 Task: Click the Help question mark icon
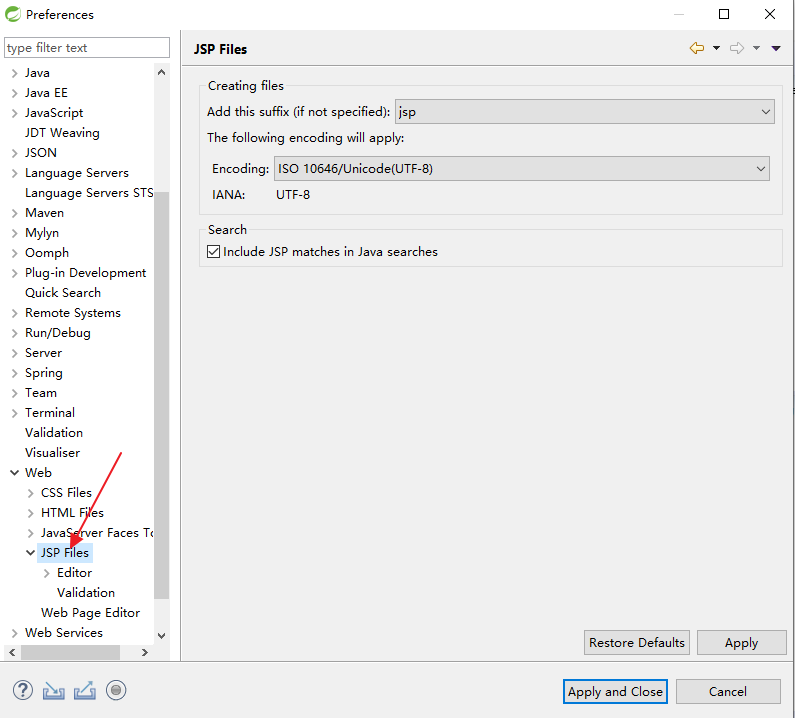[23, 690]
